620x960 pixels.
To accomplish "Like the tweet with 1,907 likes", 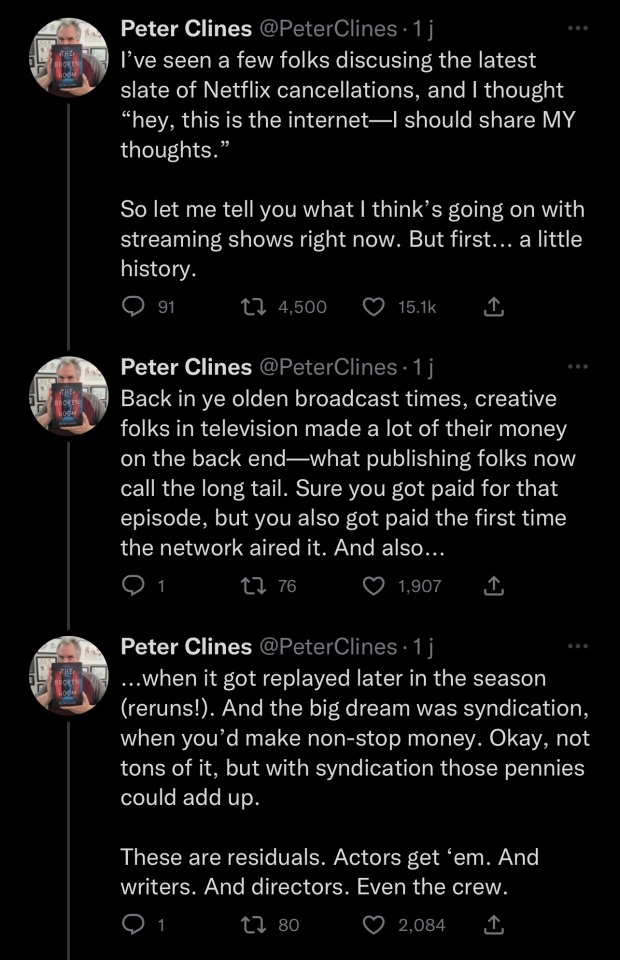I will coord(373,586).
